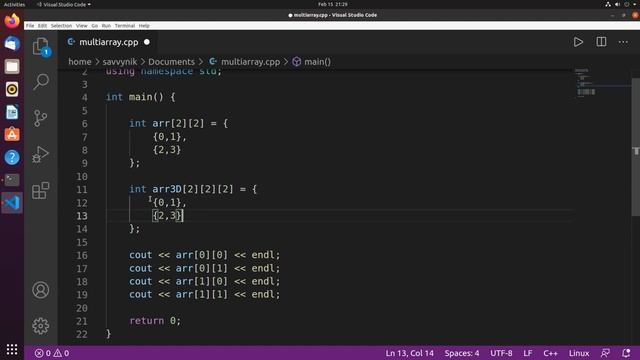
Task: Open the Go menu
Action: pos(95,26)
